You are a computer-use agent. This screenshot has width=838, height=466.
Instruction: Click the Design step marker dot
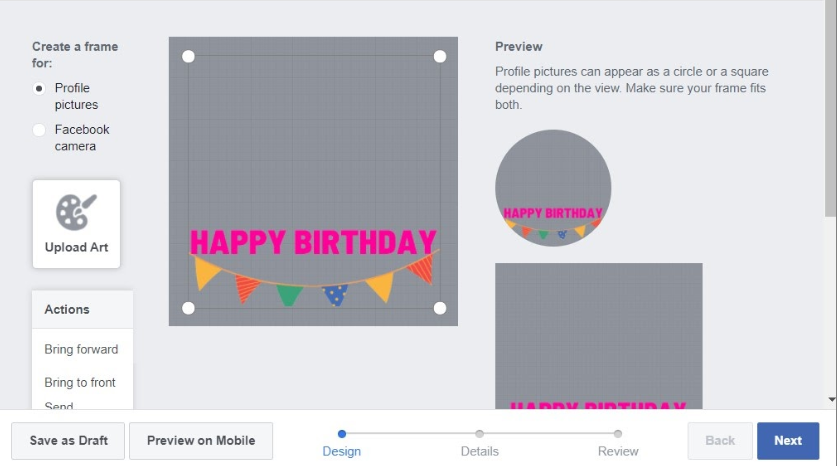tap(342, 434)
